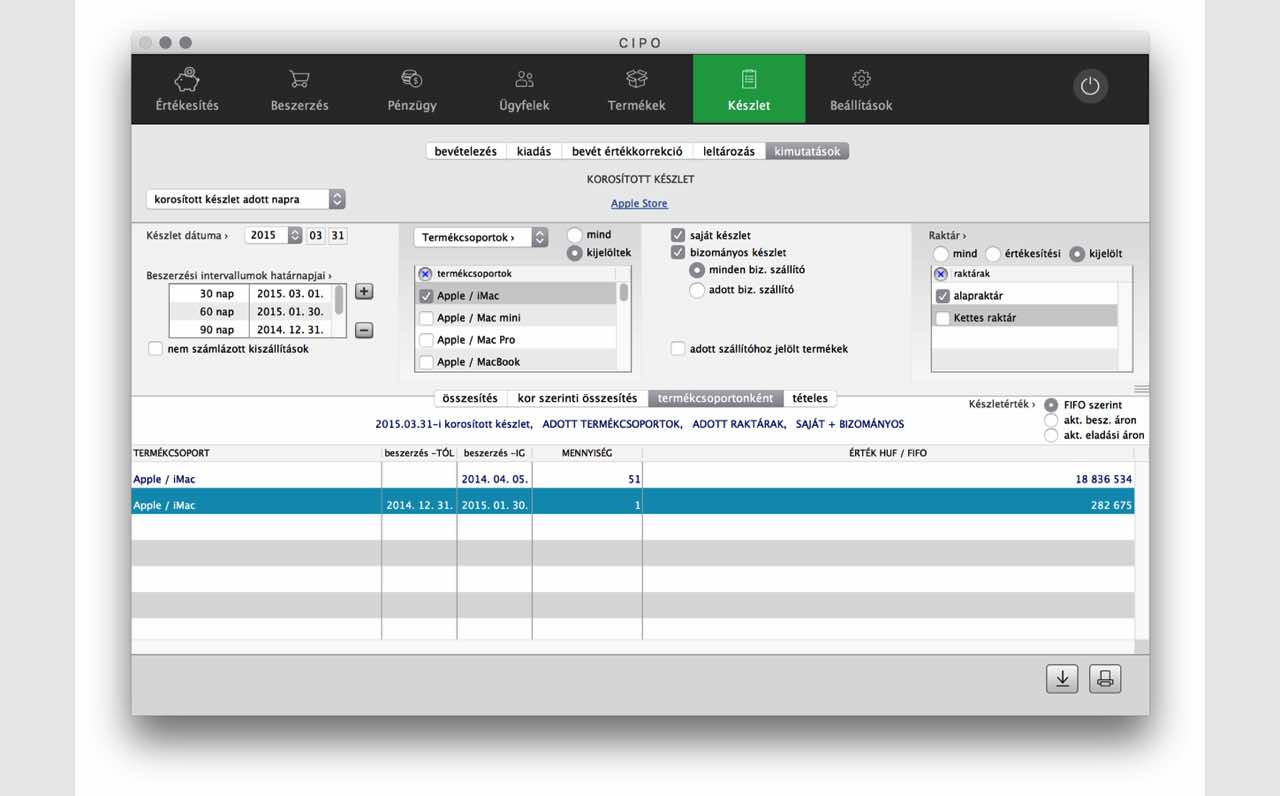1280x796 pixels.
Task: Click the Apple Store link
Action: [639, 204]
